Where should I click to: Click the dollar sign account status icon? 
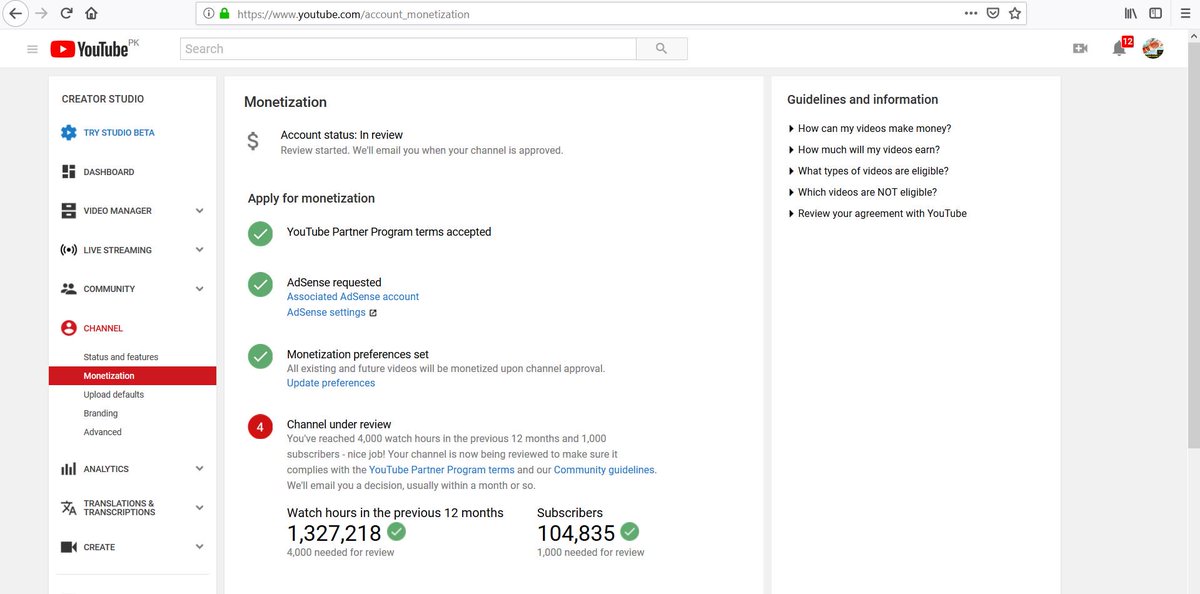pyautogui.click(x=253, y=142)
